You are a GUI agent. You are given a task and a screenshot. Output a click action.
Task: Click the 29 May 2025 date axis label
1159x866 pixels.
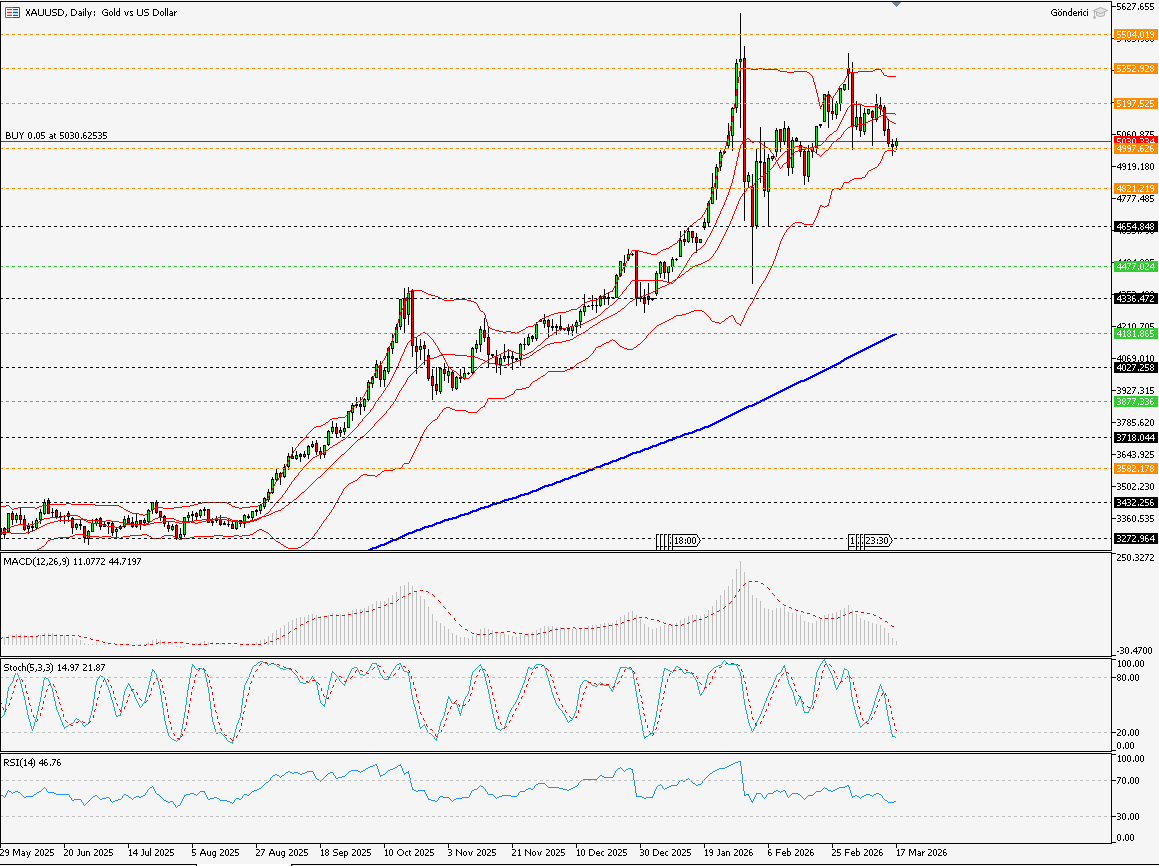pos(27,853)
